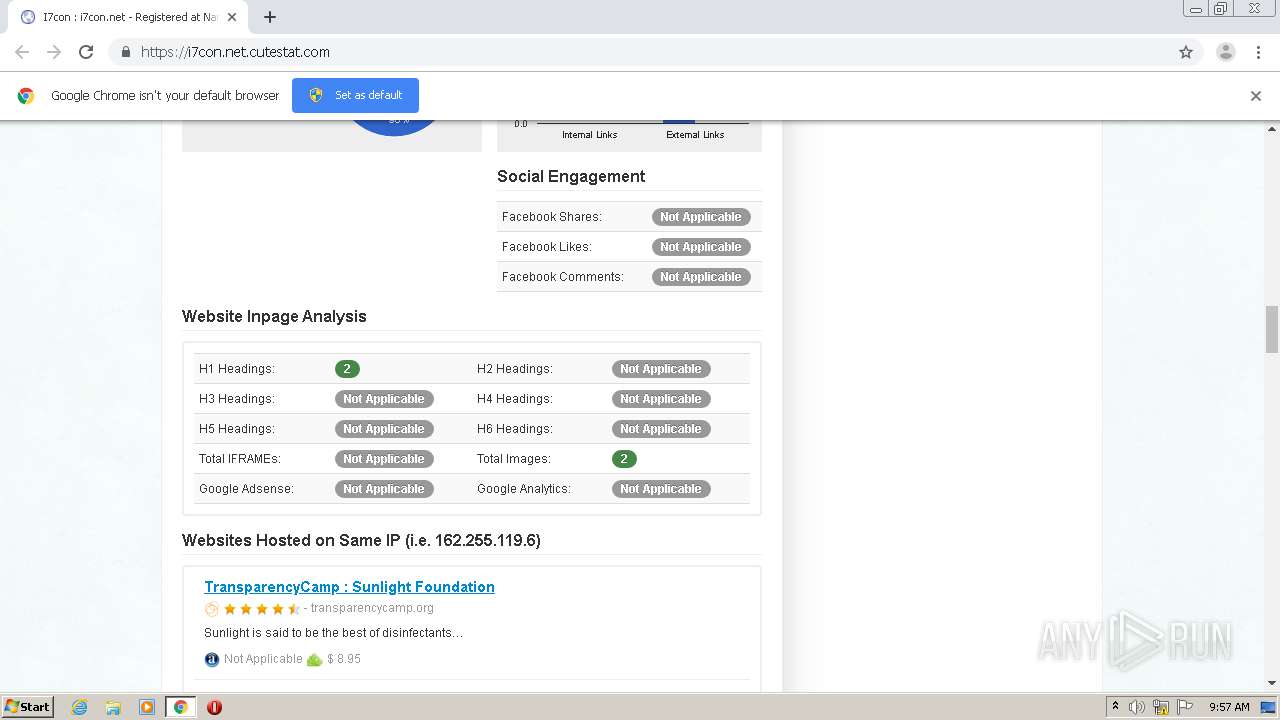This screenshot has height=720, width=1280.
Task: Click the page vertical scrollbar thumb
Action: (1272, 329)
